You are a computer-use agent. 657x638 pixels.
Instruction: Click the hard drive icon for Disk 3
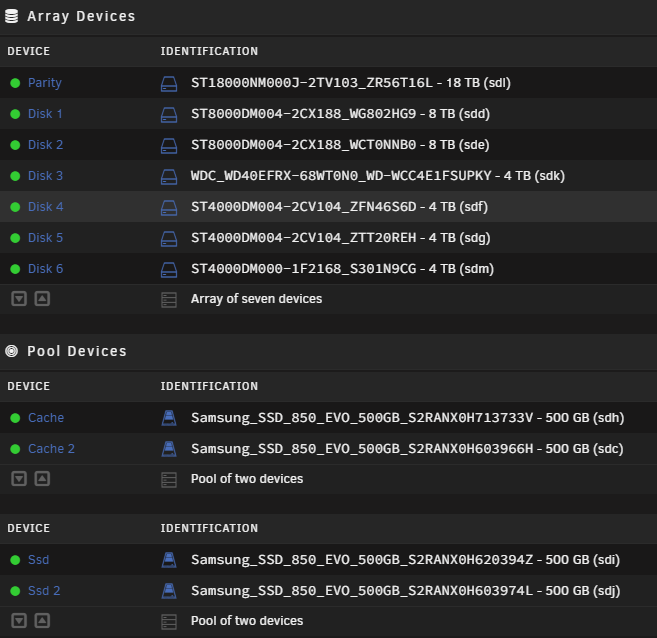(x=169, y=176)
